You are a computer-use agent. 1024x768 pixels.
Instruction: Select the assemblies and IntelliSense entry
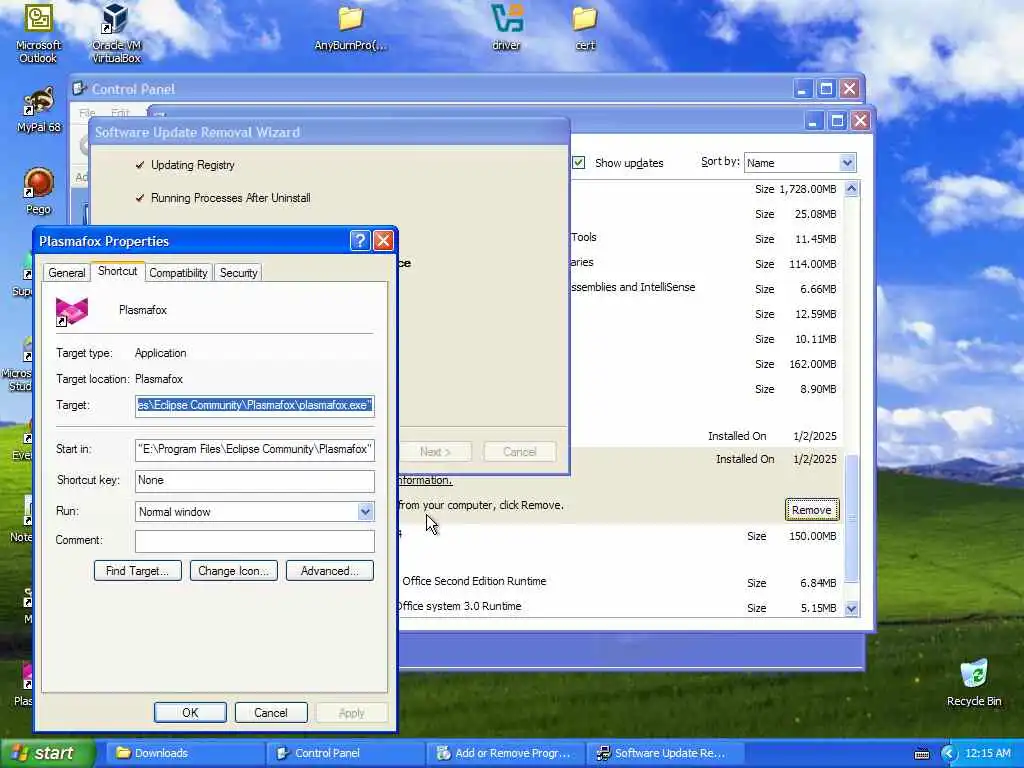tap(707, 289)
